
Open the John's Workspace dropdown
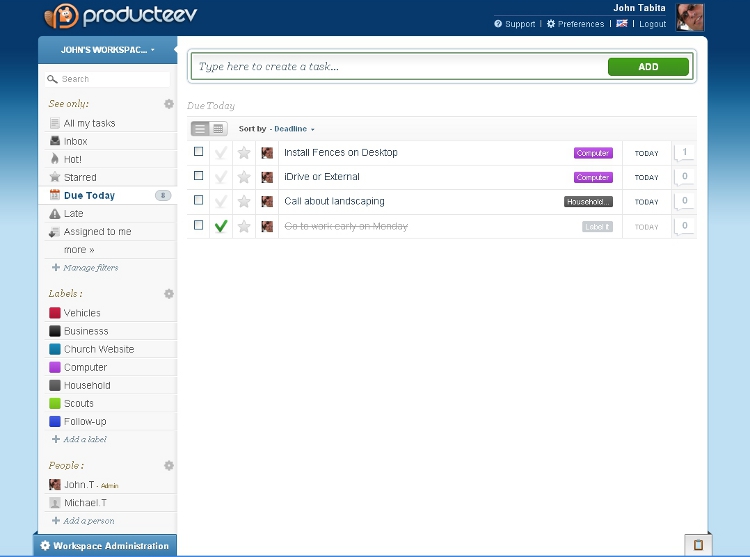[107, 49]
